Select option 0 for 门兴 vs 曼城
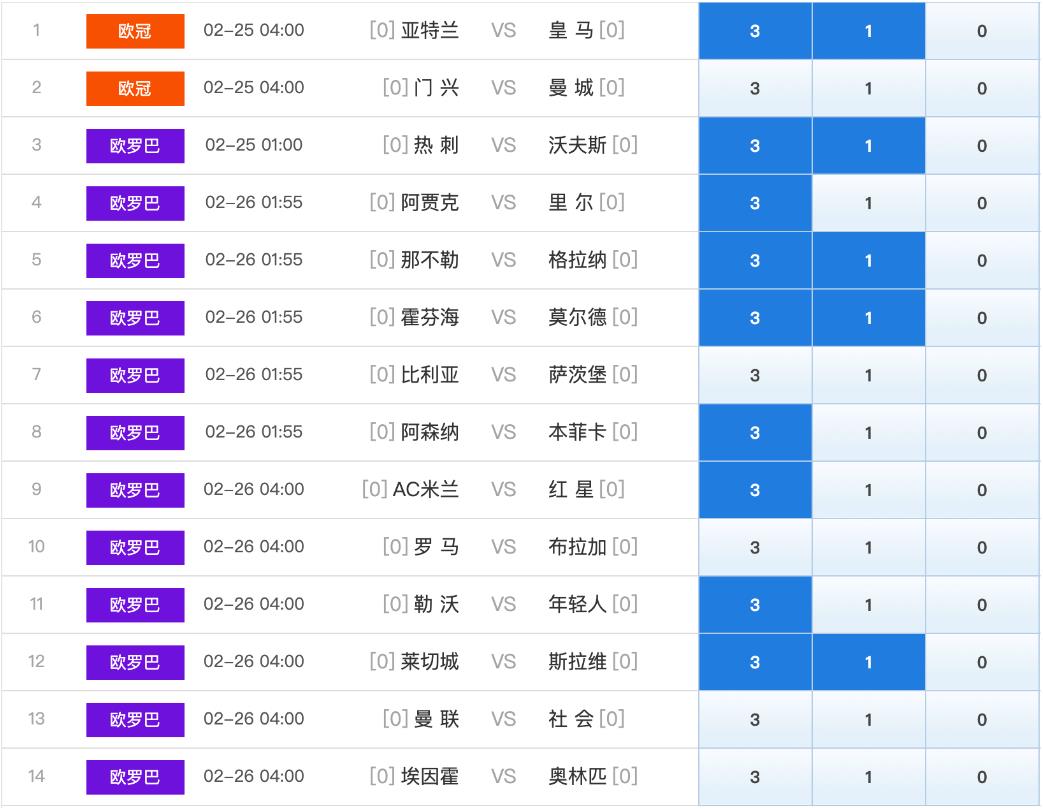This screenshot has width=1043, height=809. click(x=982, y=88)
